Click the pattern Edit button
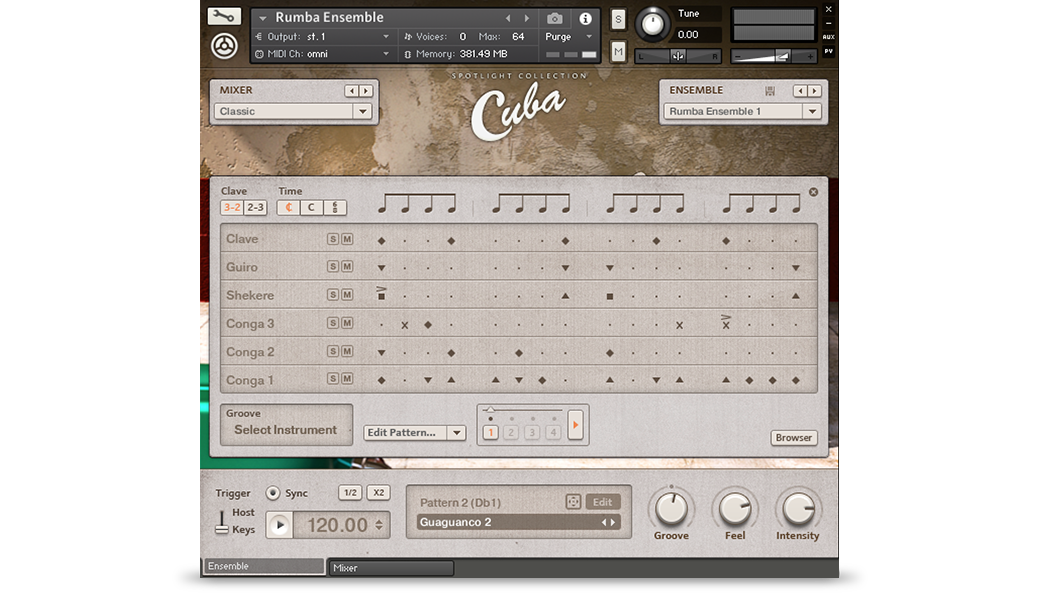Screen dimensions: 1040x600 pyautogui.click(x=602, y=502)
